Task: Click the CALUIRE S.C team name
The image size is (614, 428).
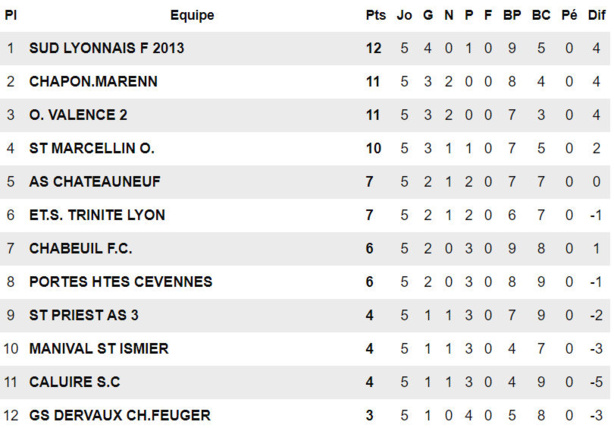Action: click(76, 382)
